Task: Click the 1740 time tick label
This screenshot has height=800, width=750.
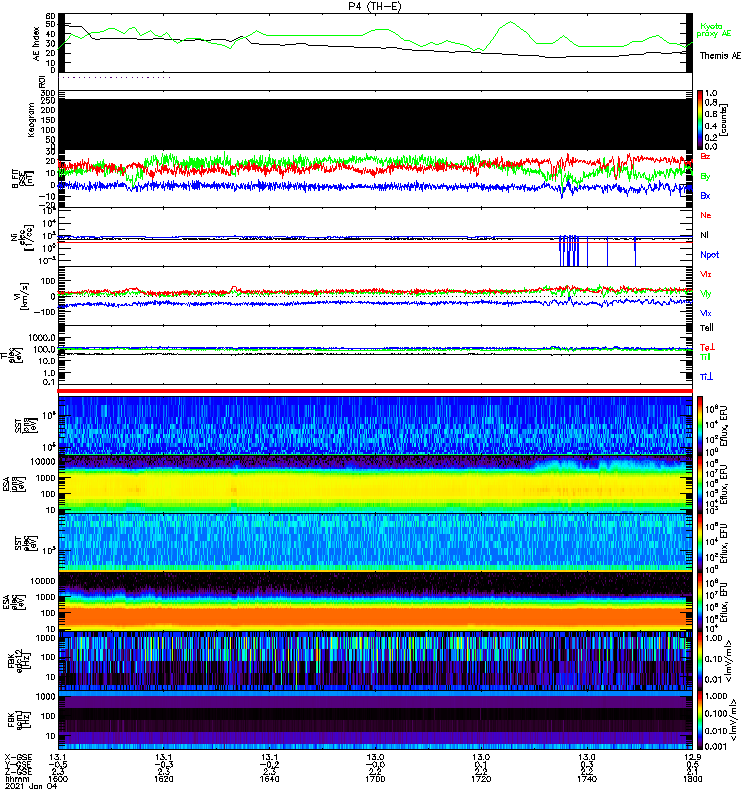Action: (x=587, y=779)
